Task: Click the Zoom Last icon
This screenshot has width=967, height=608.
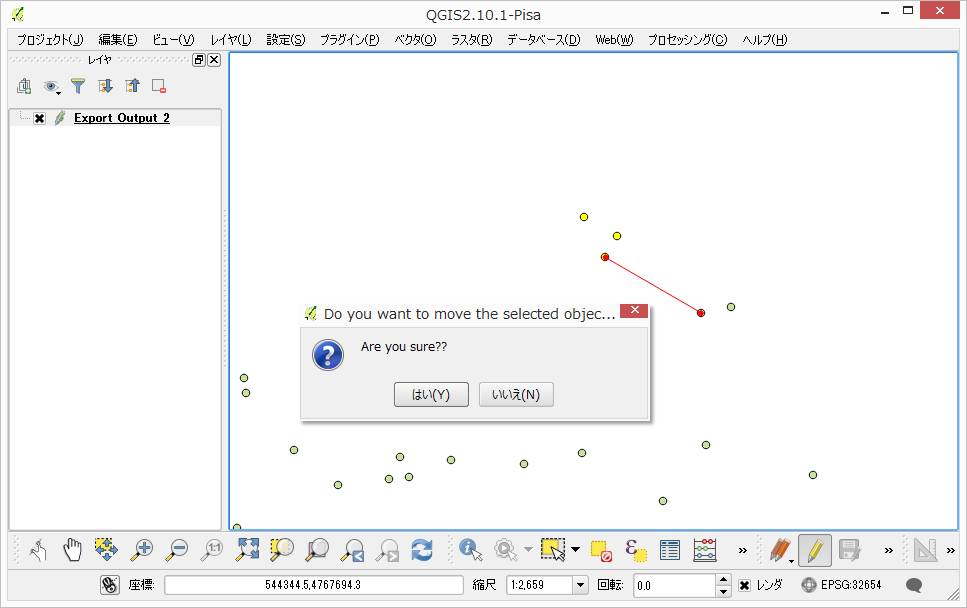Action: tap(353, 549)
